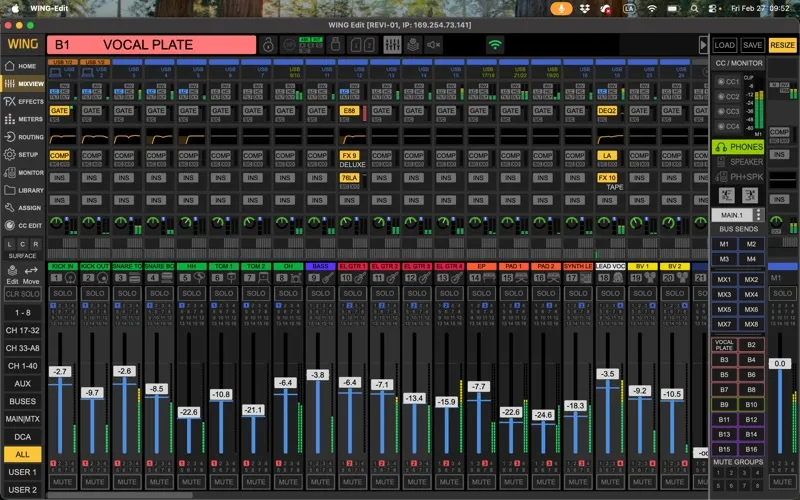Click the KICK IN drum channel icon
The height and width of the screenshot is (500, 800).
[70, 278]
